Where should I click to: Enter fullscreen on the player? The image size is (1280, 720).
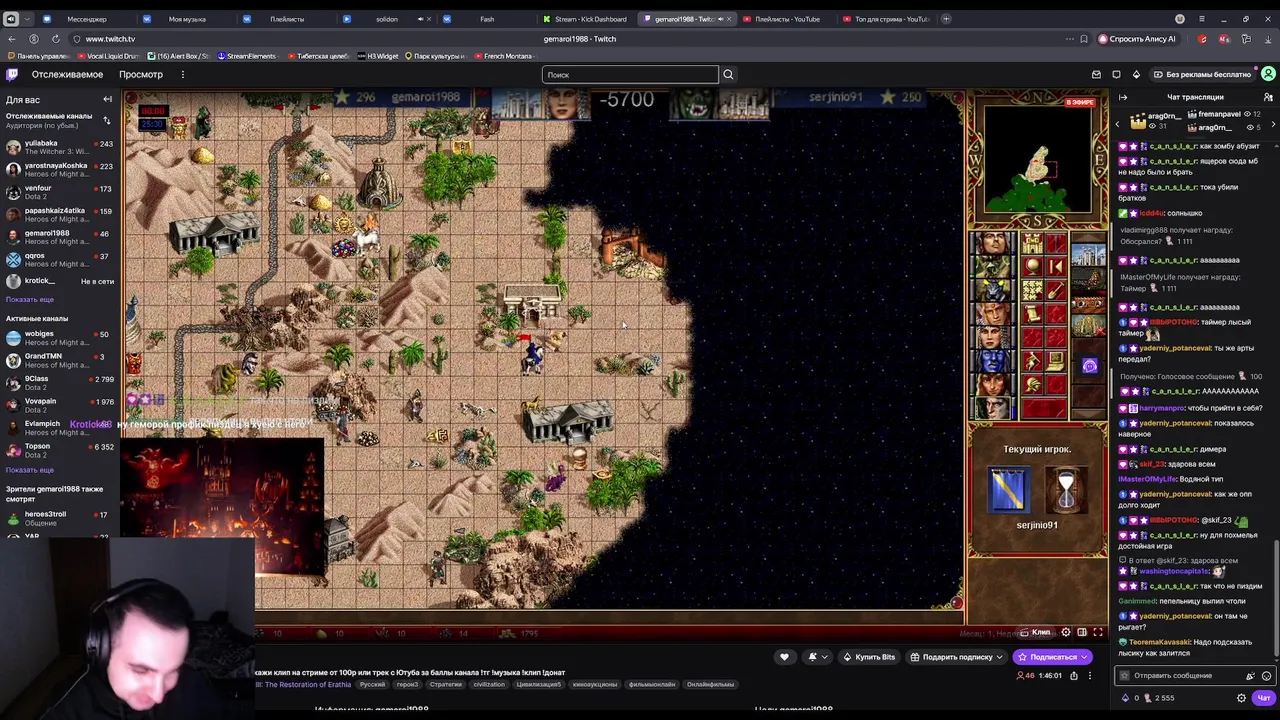(1097, 632)
